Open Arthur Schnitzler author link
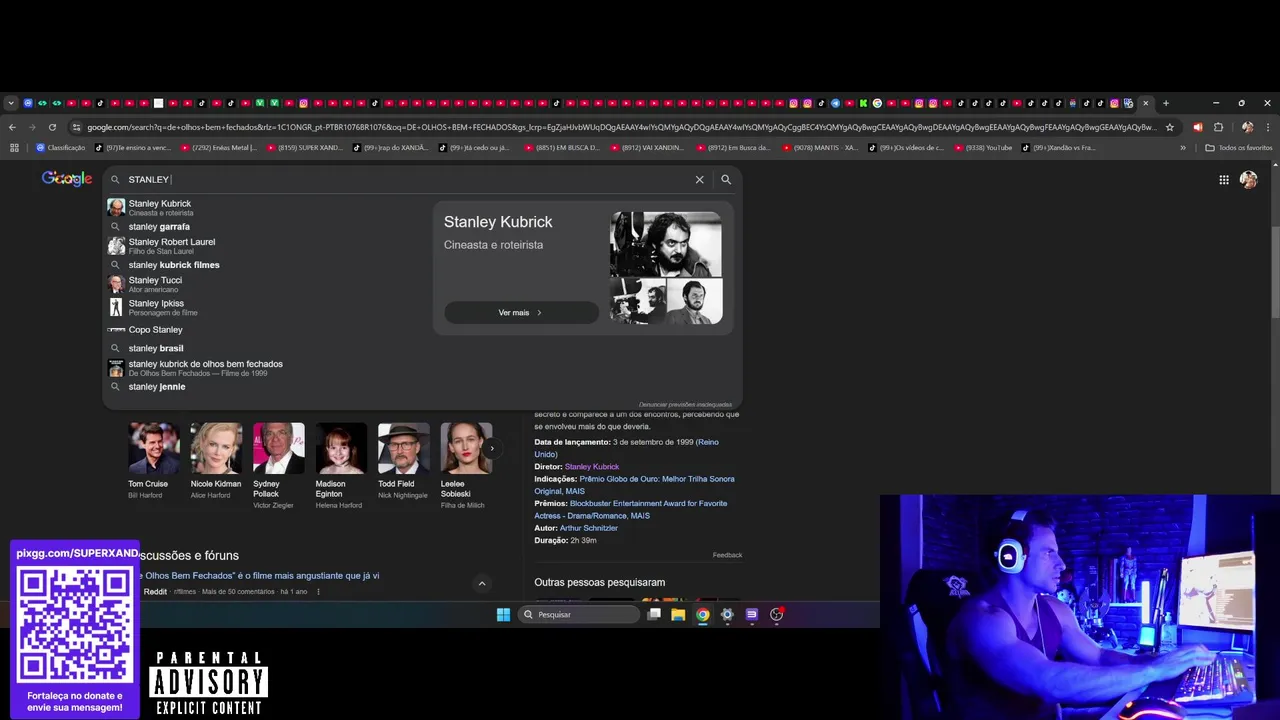1280x720 pixels. coord(589,528)
